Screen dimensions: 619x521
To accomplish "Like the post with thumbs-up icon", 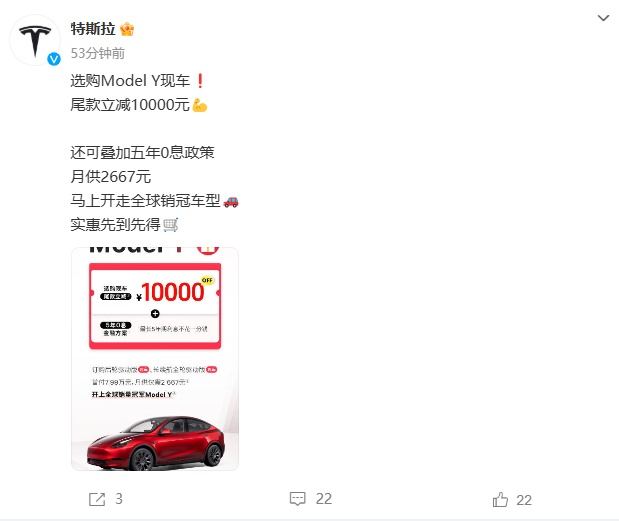I will [x=500, y=500].
